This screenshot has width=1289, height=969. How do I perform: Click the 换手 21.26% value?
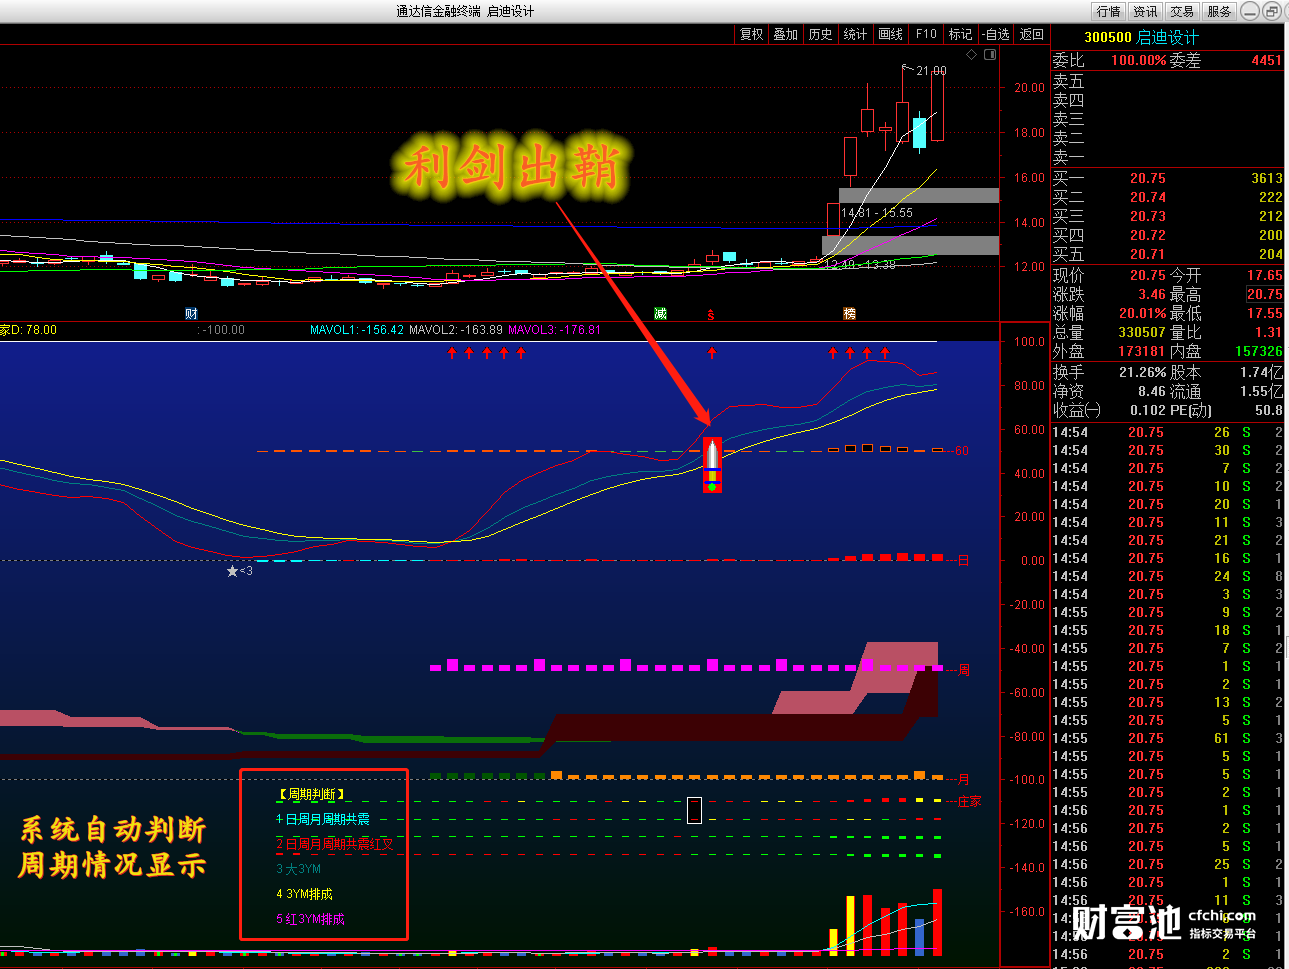tap(1142, 372)
